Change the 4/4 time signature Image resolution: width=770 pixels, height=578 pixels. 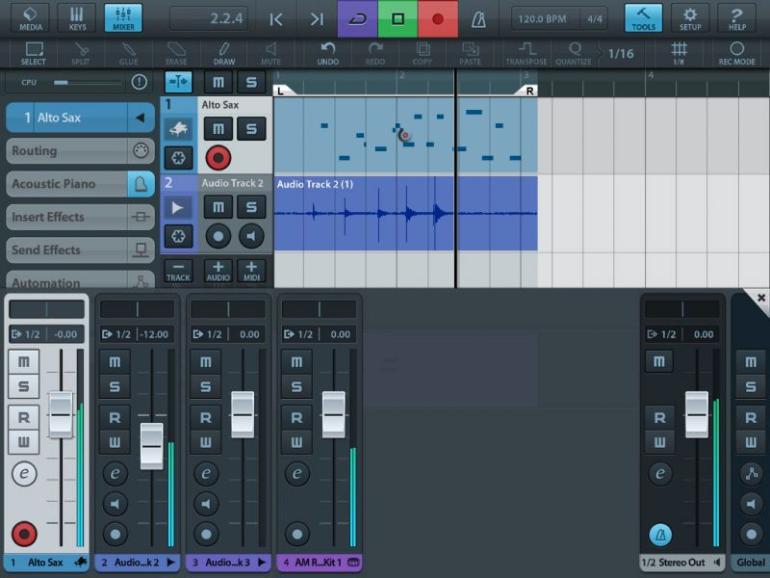click(x=594, y=19)
